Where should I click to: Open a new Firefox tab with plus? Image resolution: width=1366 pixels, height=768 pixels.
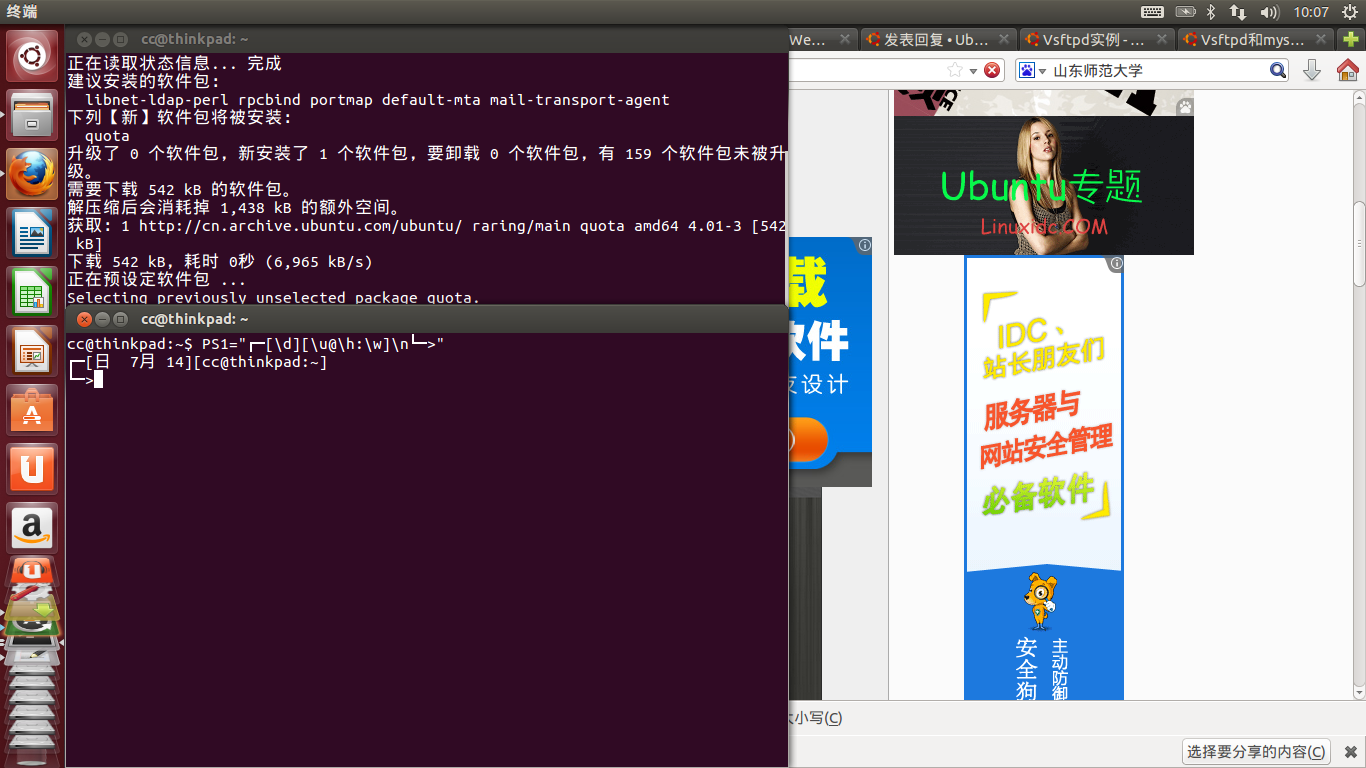tap(1351, 40)
